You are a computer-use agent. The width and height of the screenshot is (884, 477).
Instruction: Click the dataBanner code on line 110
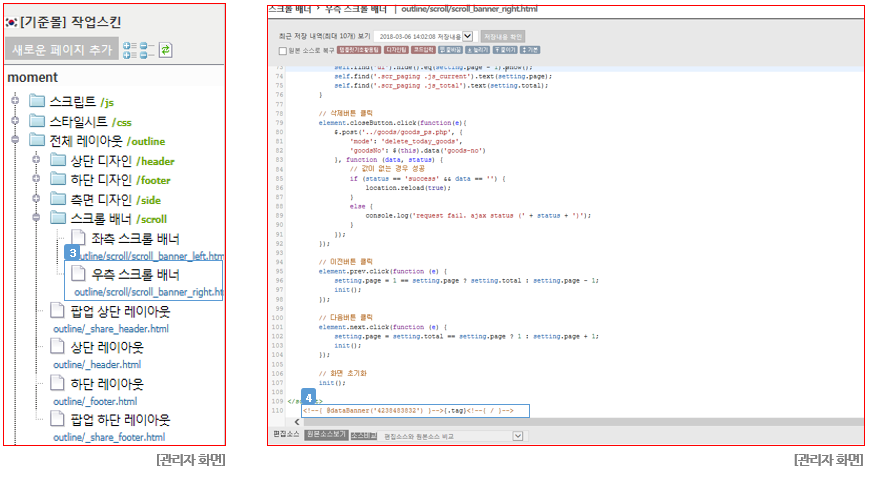(408, 410)
